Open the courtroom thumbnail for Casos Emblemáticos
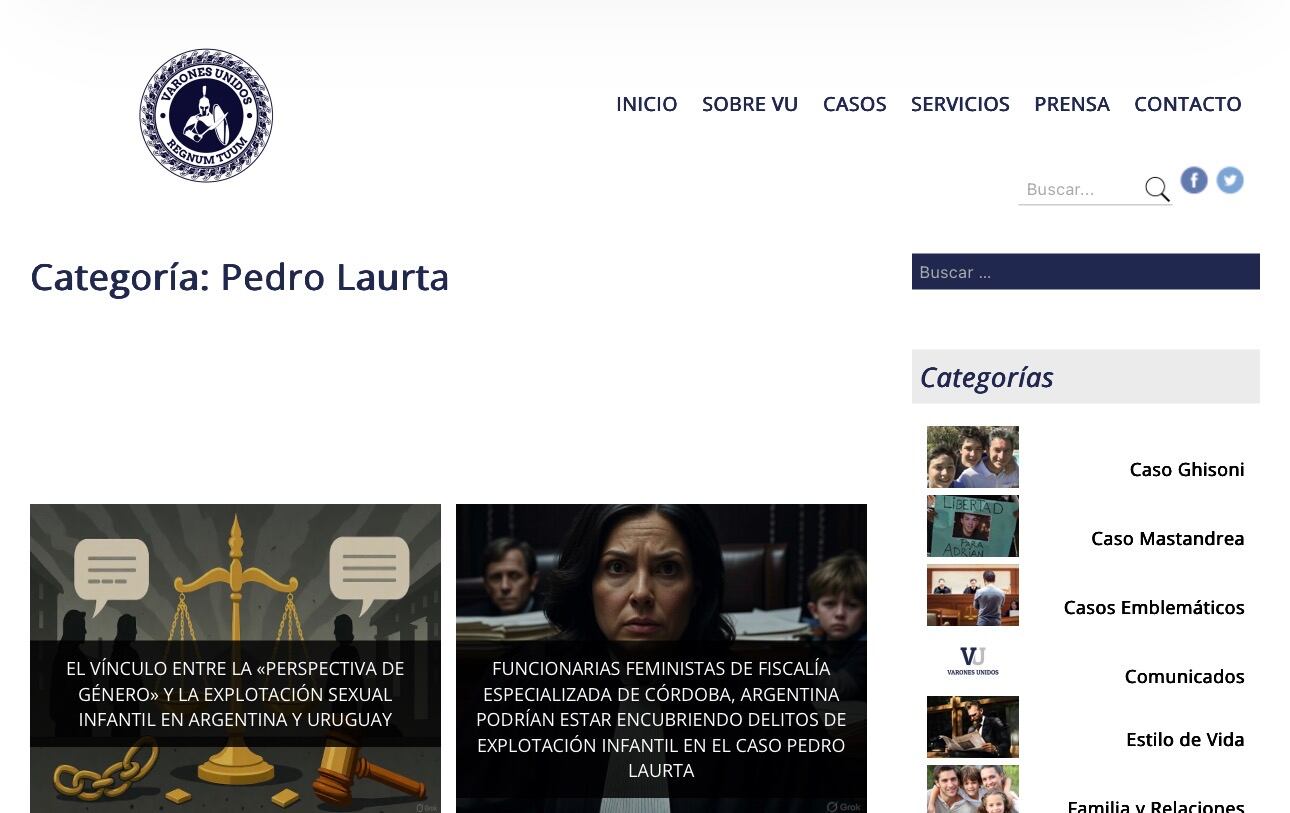Image resolution: width=1290 pixels, height=813 pixels. click(972, 594)
